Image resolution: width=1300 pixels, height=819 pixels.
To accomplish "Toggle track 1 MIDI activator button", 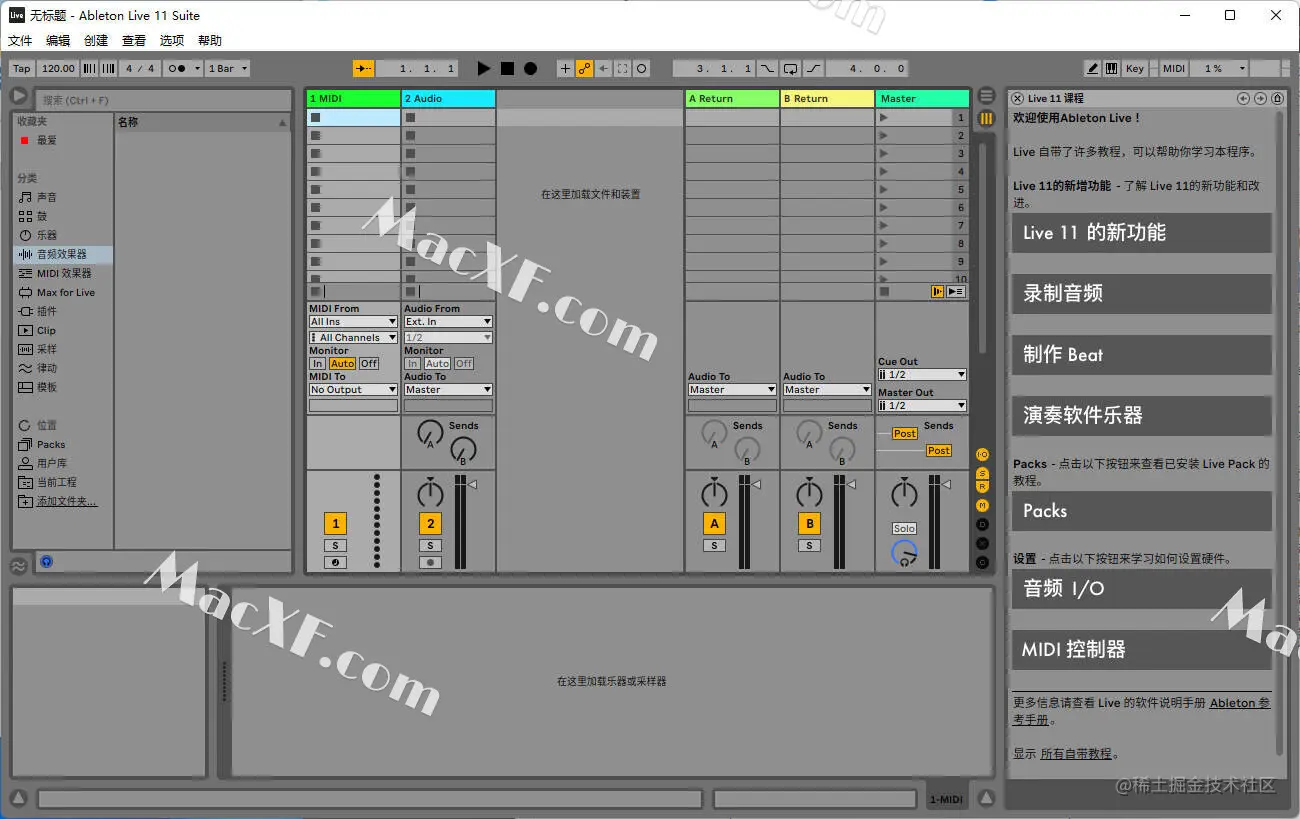I will [335, 523].
